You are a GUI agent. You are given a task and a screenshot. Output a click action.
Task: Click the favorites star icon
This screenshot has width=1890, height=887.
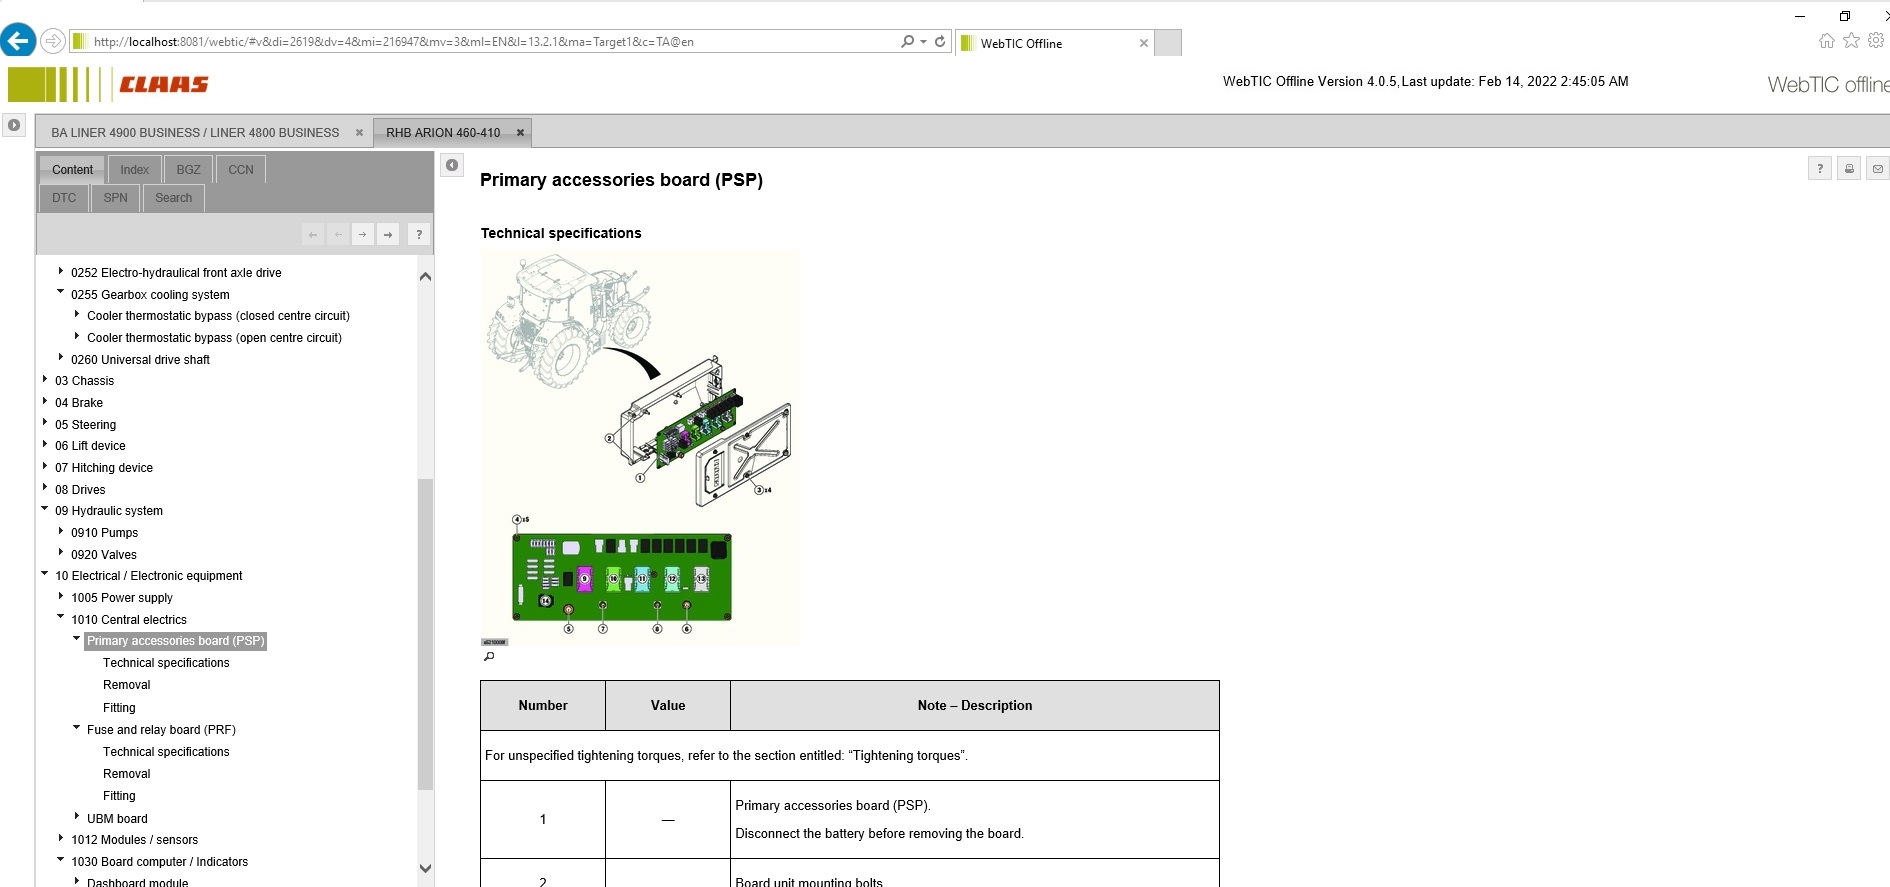pos(1852,41)
